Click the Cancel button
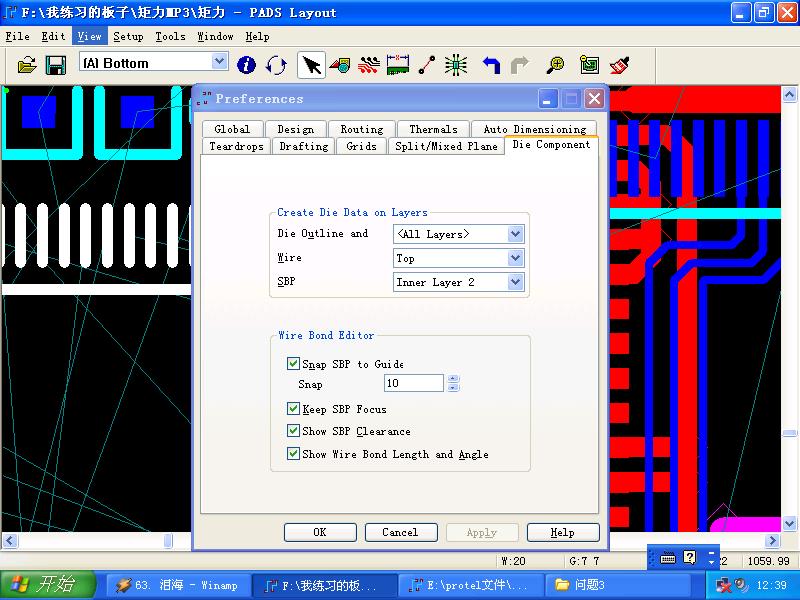The image size is (800, 600). pos(400,532)
